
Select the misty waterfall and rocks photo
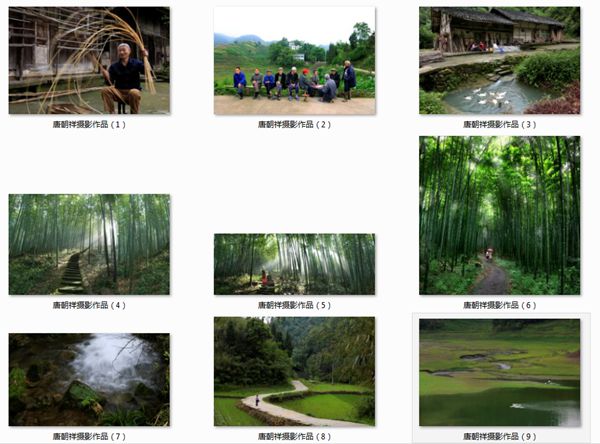point(89,379)
